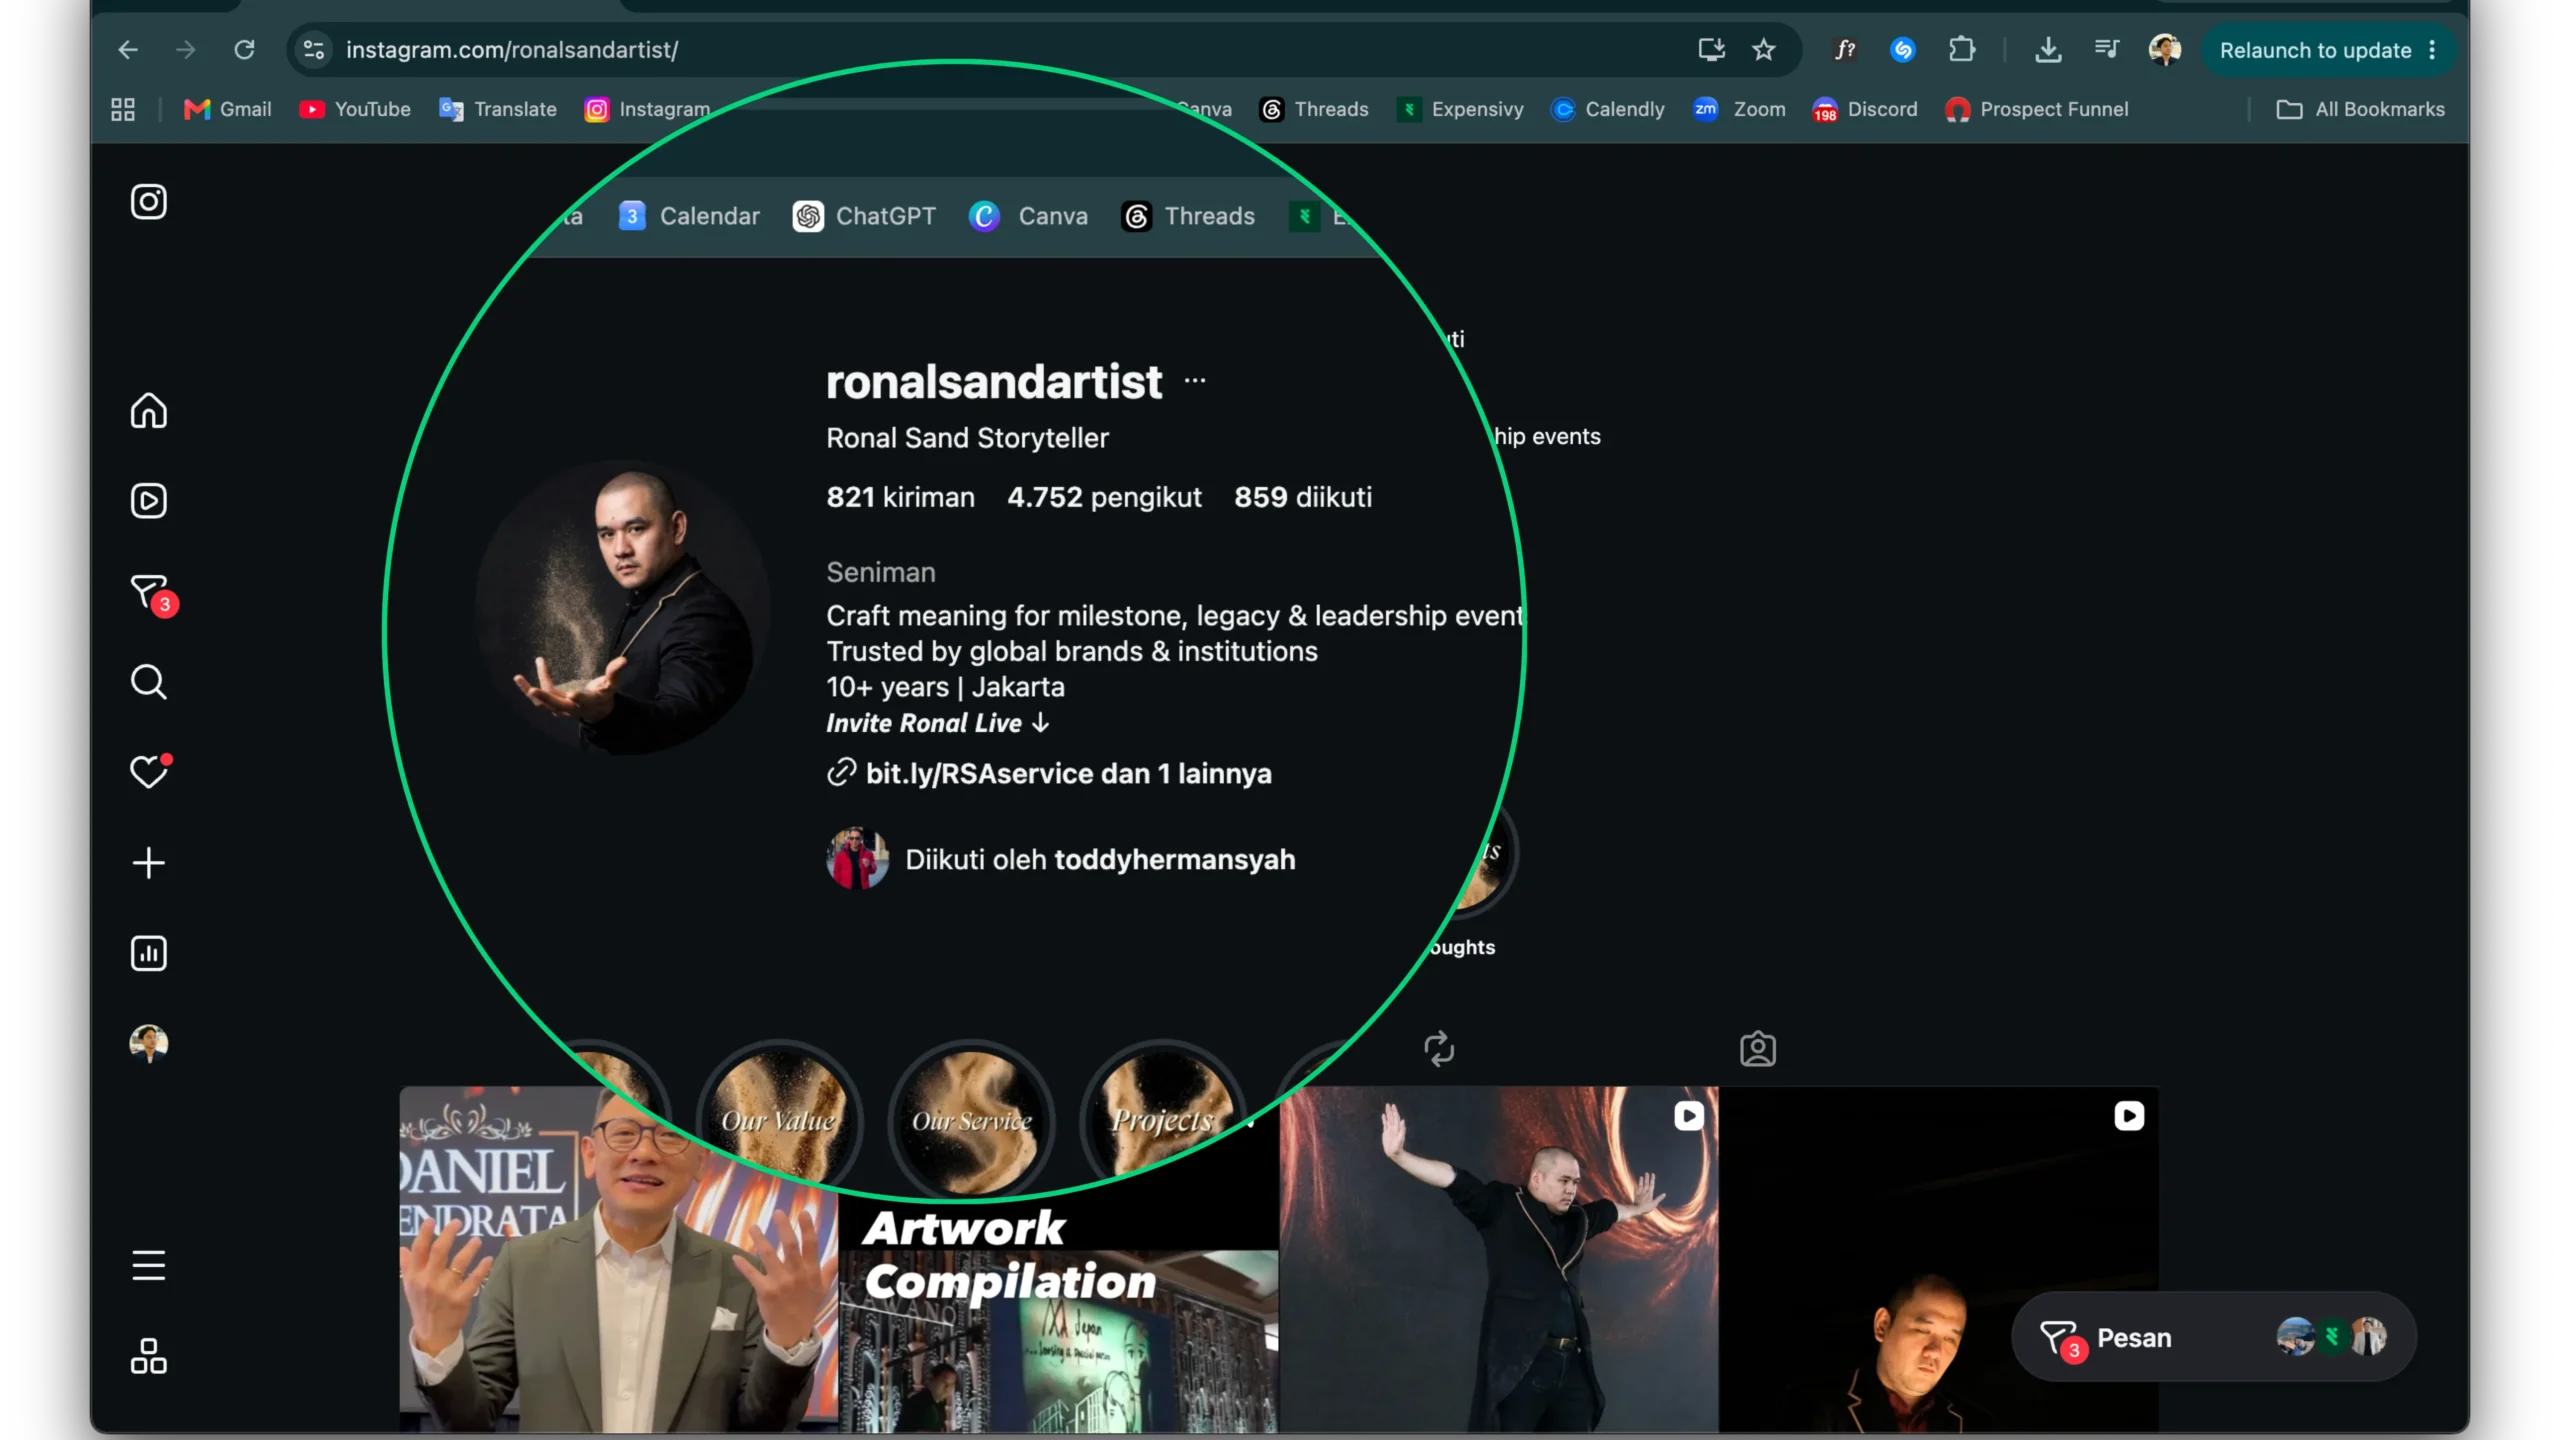Open Calendly bookmark
2560x1440 pixels.
click(x=1607, y=110)
